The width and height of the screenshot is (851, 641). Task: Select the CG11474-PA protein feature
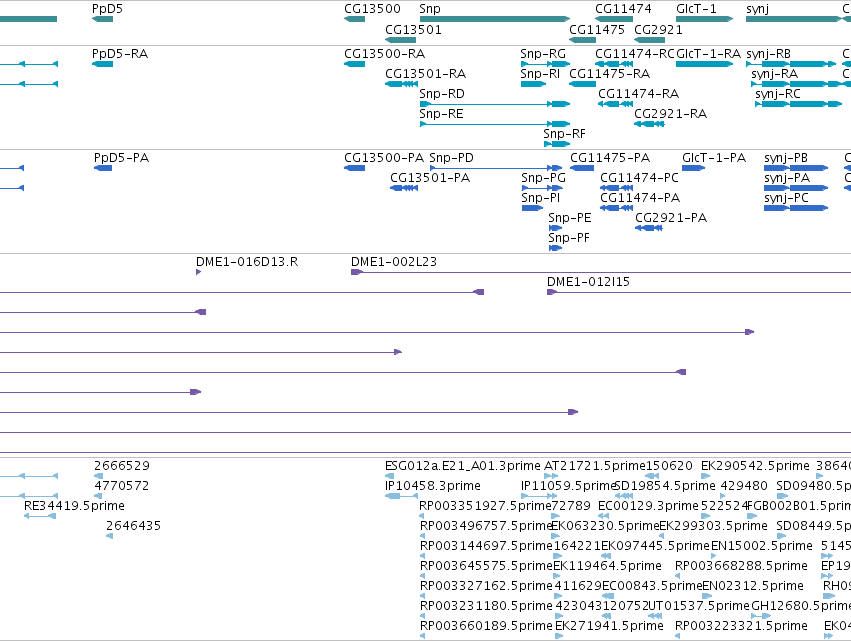617,208
